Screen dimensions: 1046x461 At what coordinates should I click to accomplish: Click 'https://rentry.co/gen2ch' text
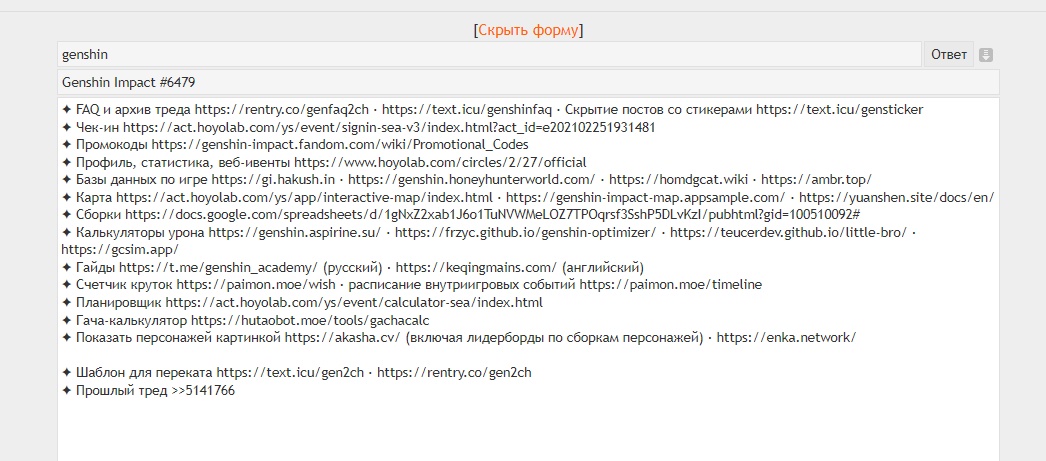click(x=454, y=373)
